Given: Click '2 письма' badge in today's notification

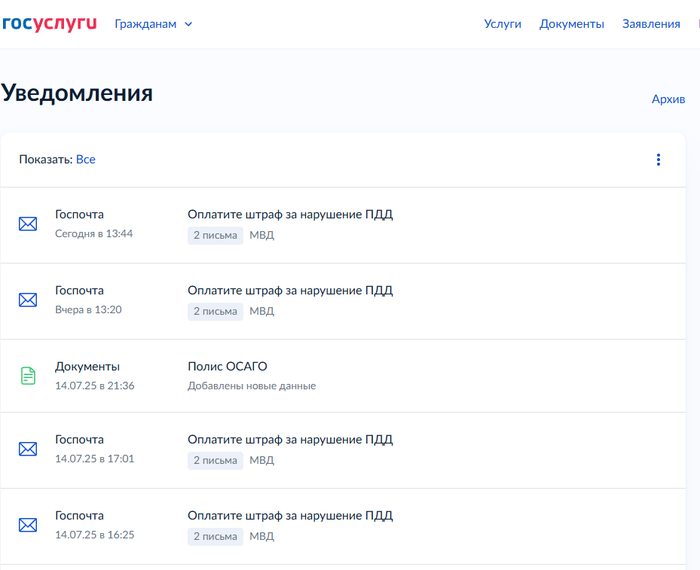Looking at the screenshot, I should pos(215,235).
